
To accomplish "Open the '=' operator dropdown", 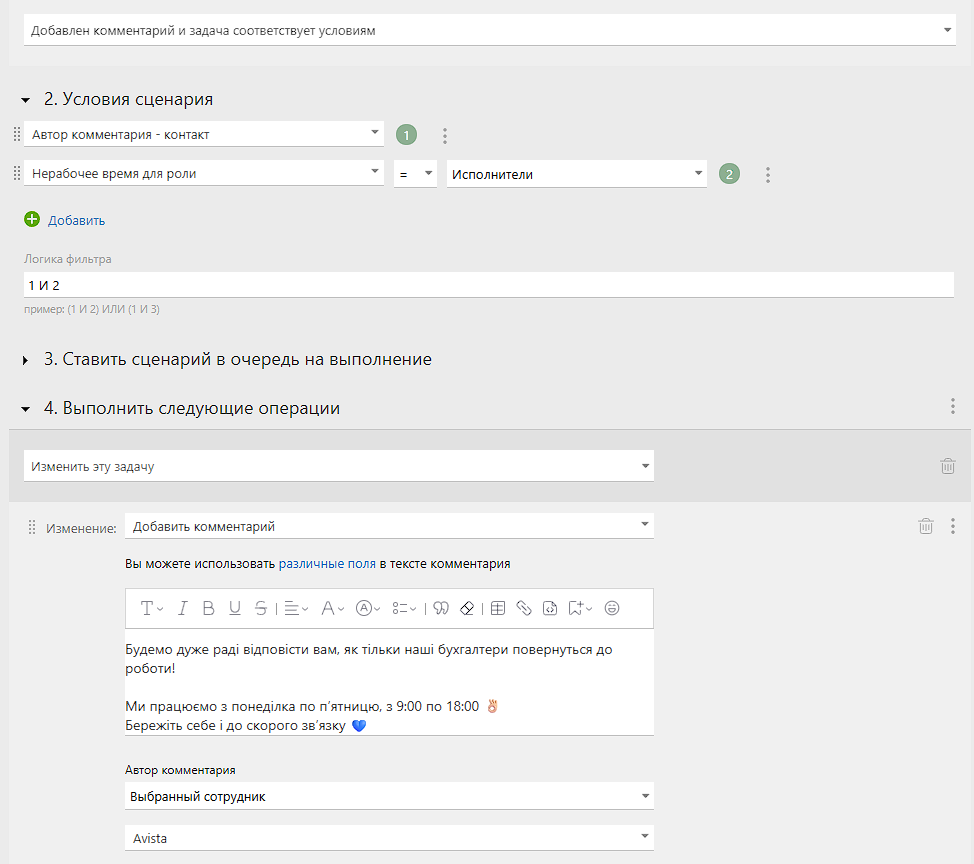I will (x=415, y=174).
